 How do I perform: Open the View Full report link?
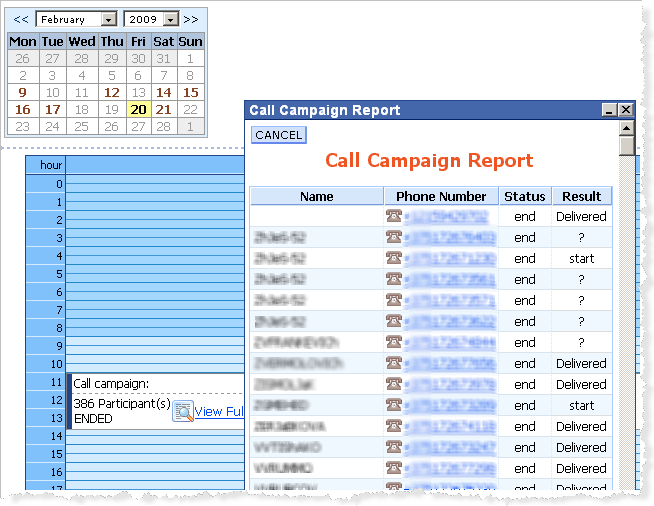(219, 412)
